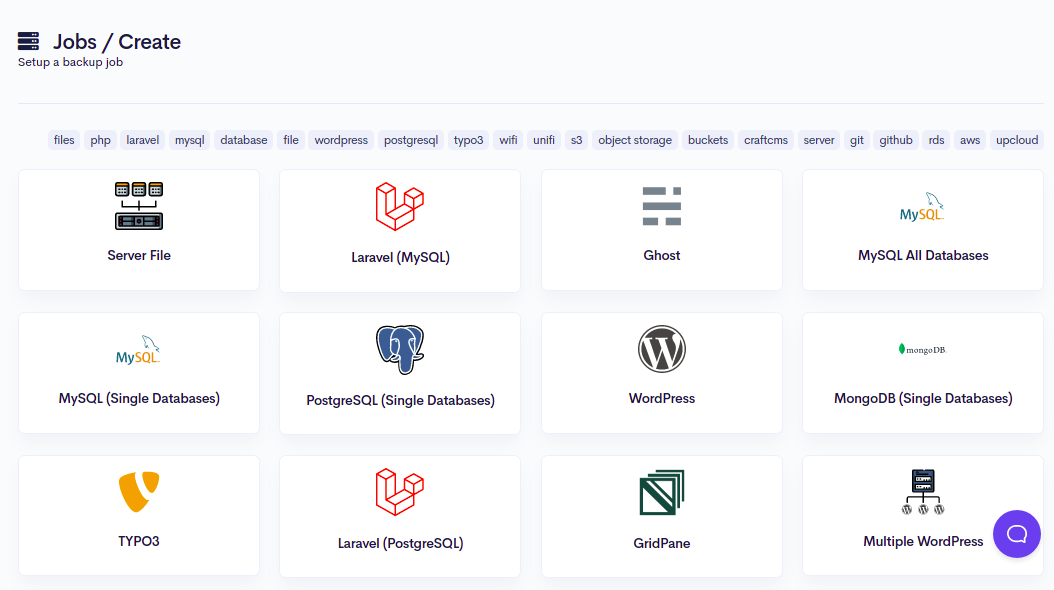This screenshot has height=590, width=1054.
Task: Filter by the postgresql tag
Action: pyautogui.click(x=411, y=140)
